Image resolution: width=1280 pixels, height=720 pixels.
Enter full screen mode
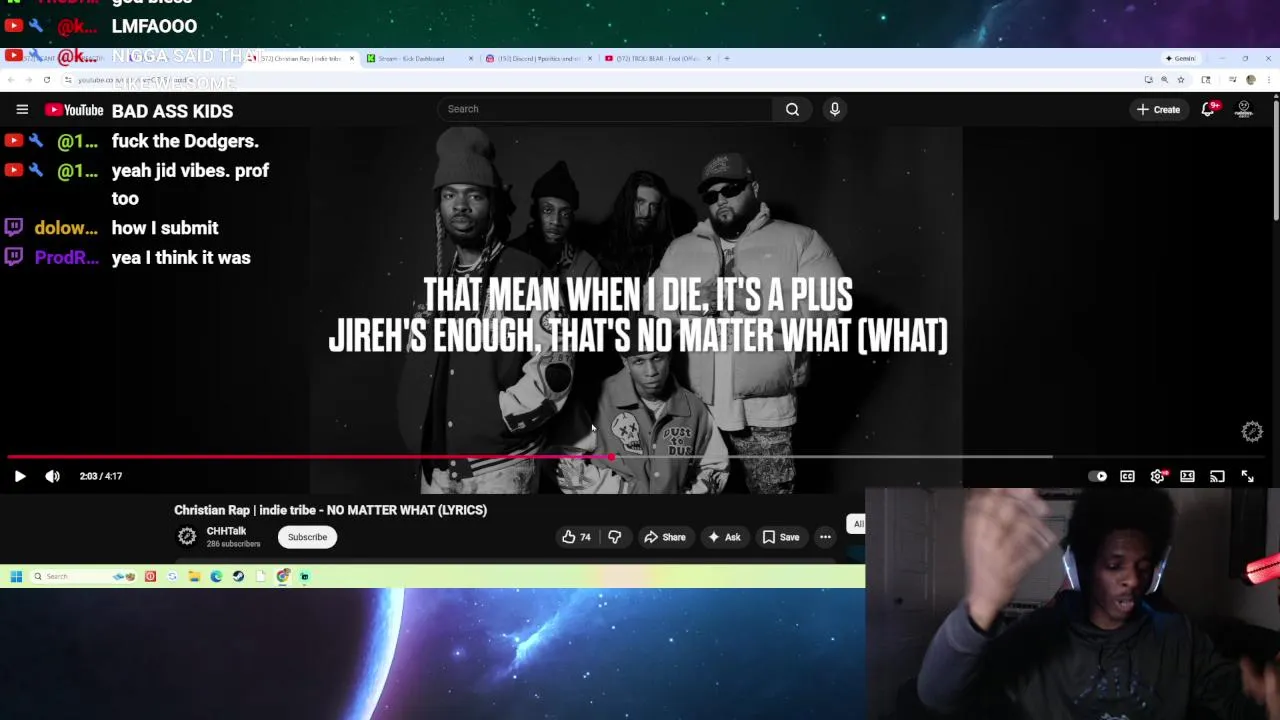click(x=1247, y=476)
